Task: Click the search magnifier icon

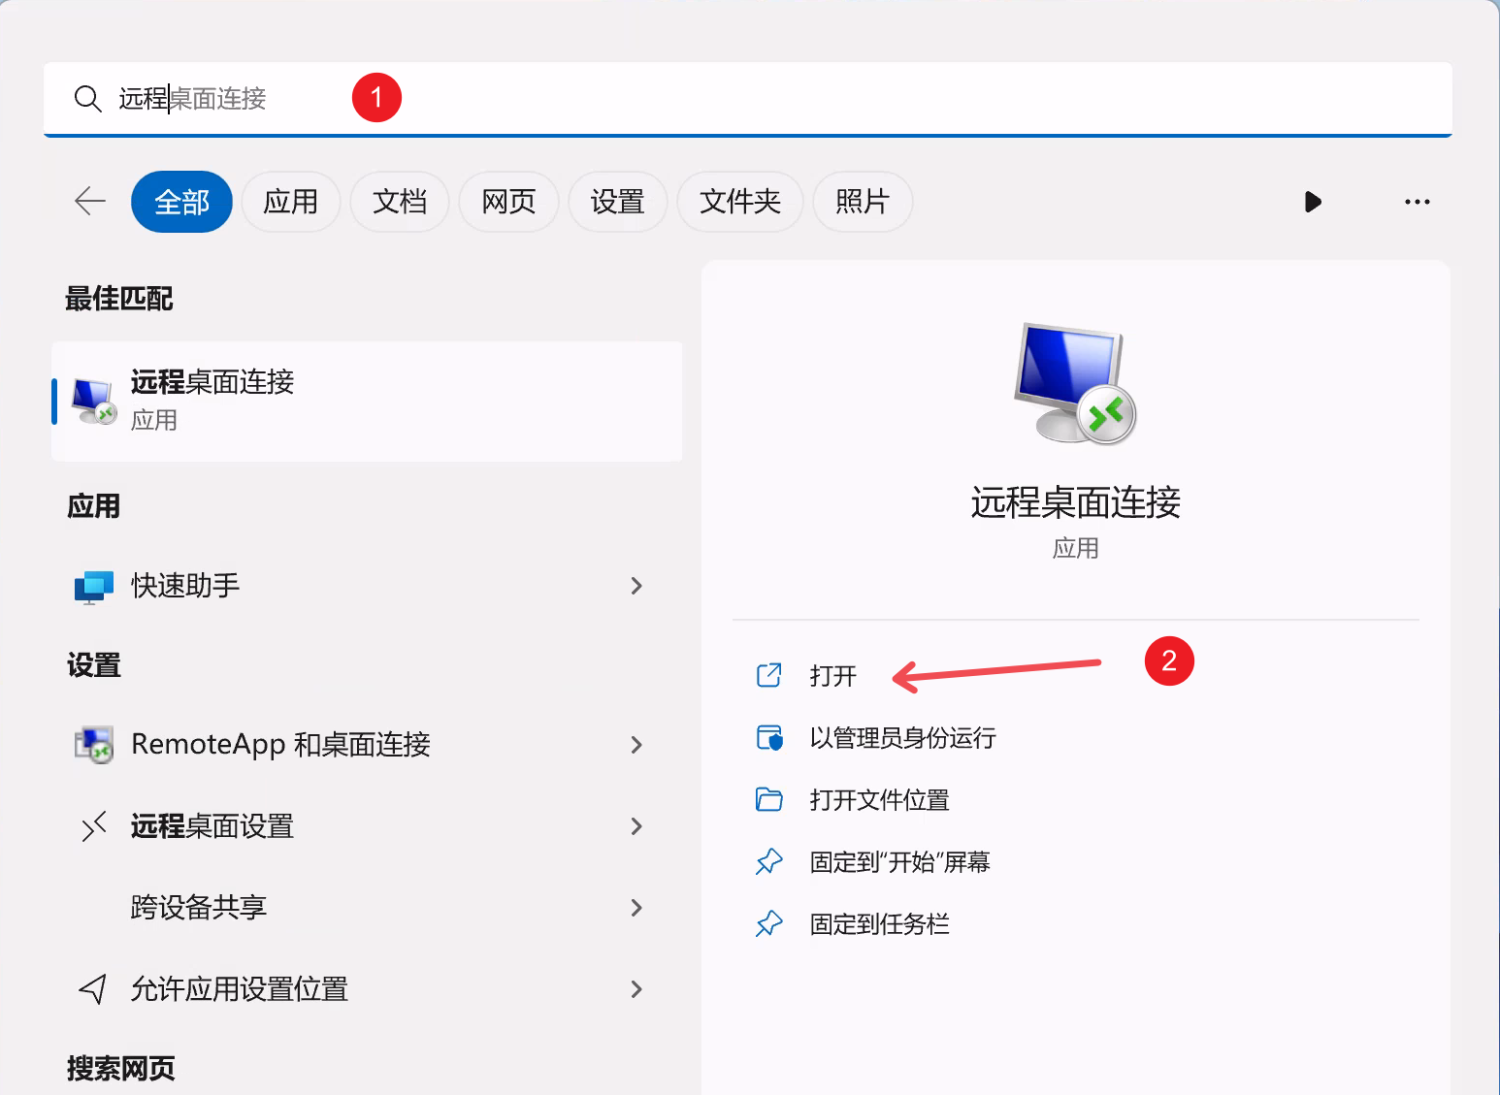Action: click(88, 98)
